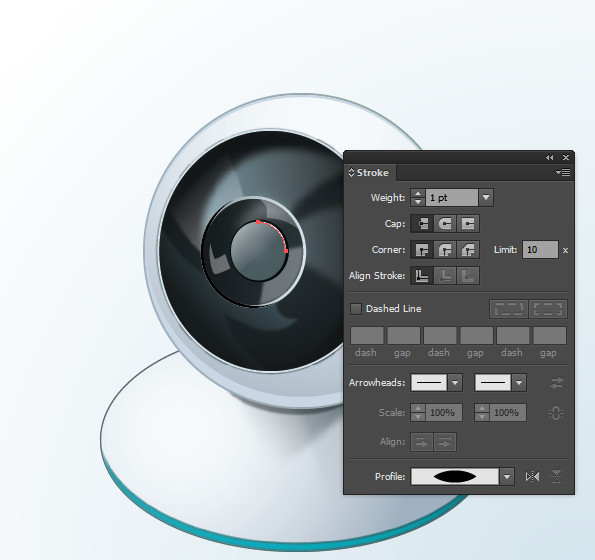Select the Round Cap icon
The image size is (595, 560).
pos(445,223)
